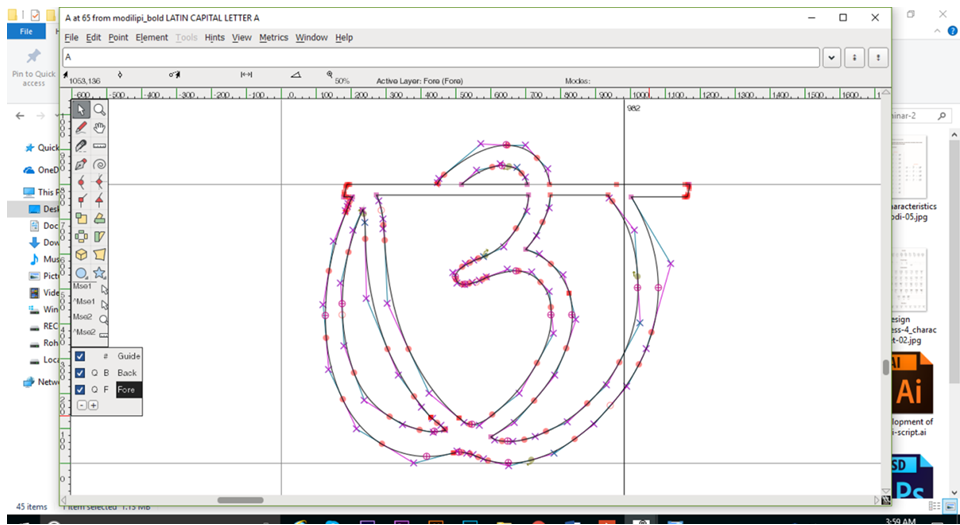Screen dimensions: 960x525
Task: Select Desktop folder in Explorer sidebar
Action: coord(44,209)
